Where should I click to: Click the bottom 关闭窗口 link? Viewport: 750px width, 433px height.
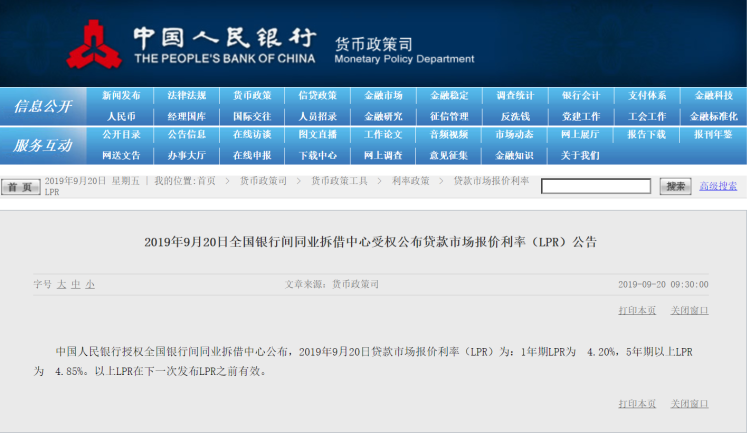(x=689, y=403)
